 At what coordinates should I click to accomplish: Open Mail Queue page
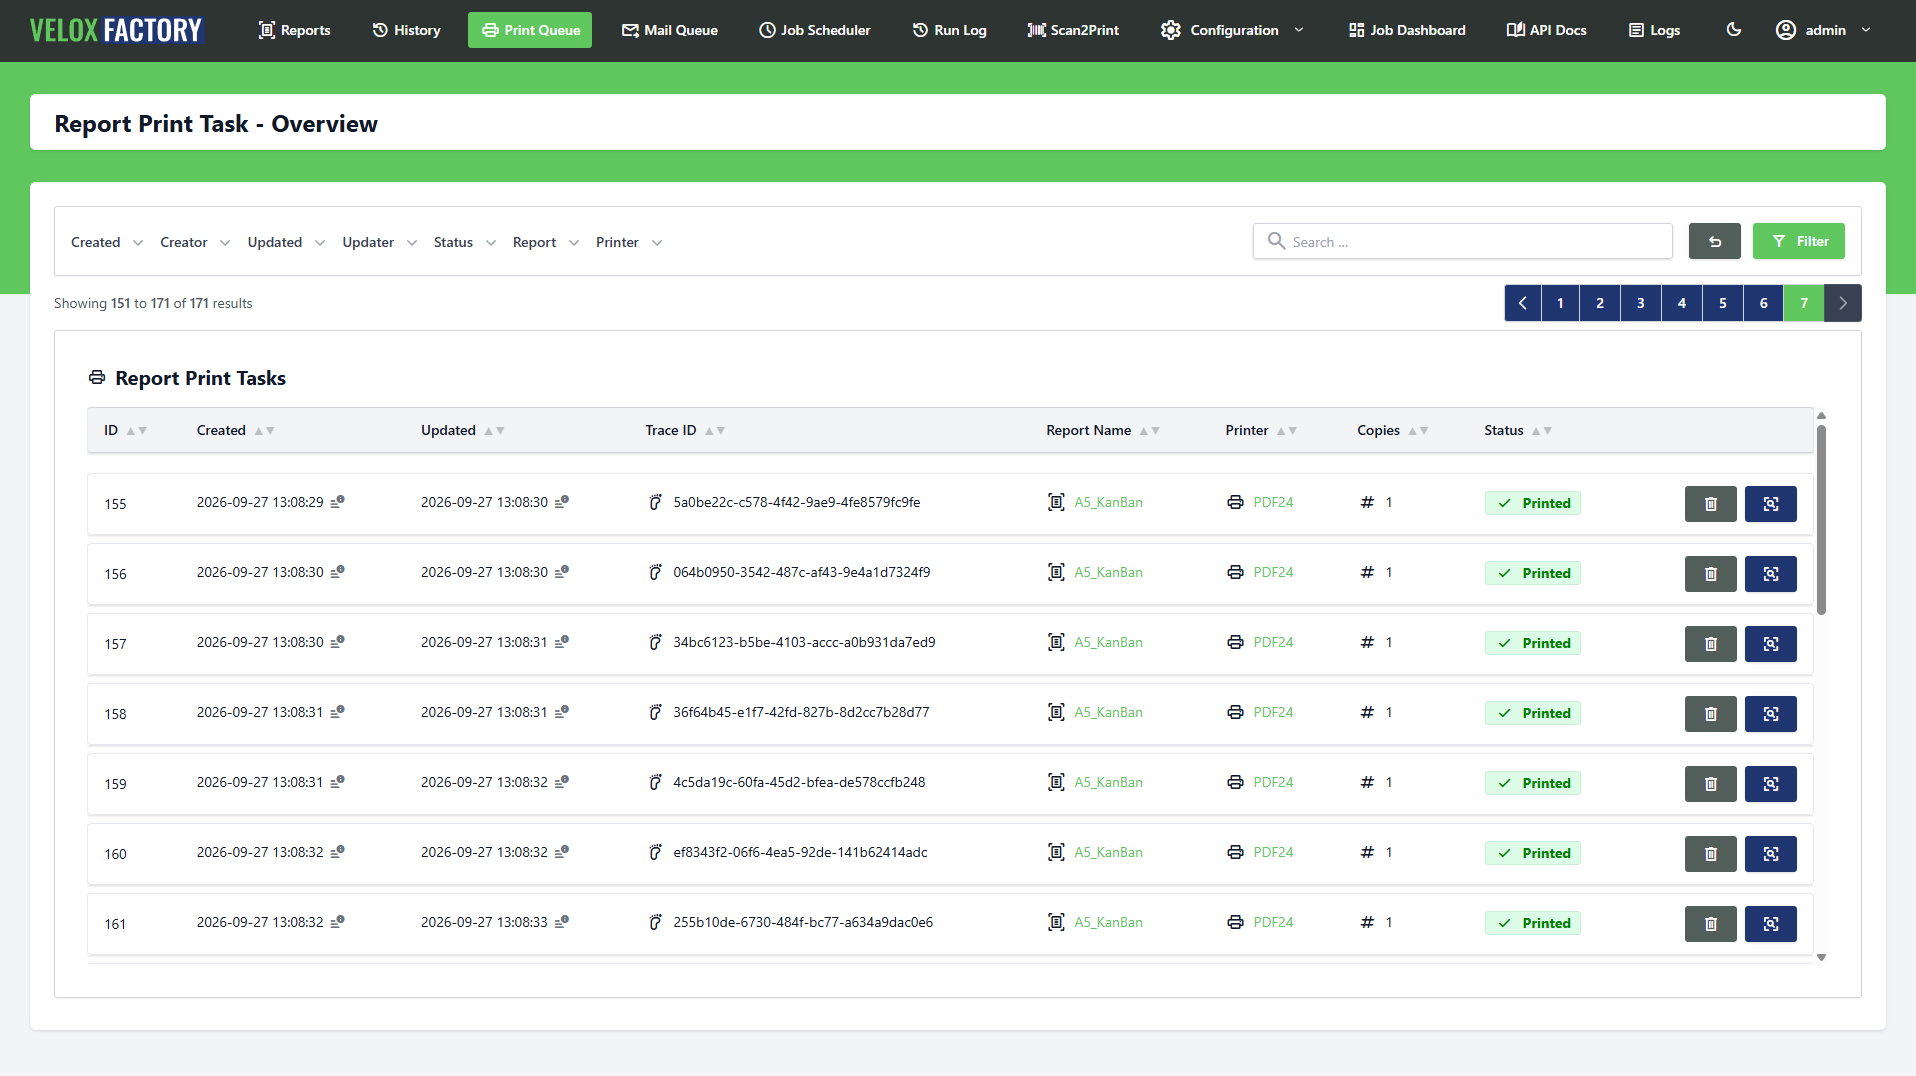[670, 30]
